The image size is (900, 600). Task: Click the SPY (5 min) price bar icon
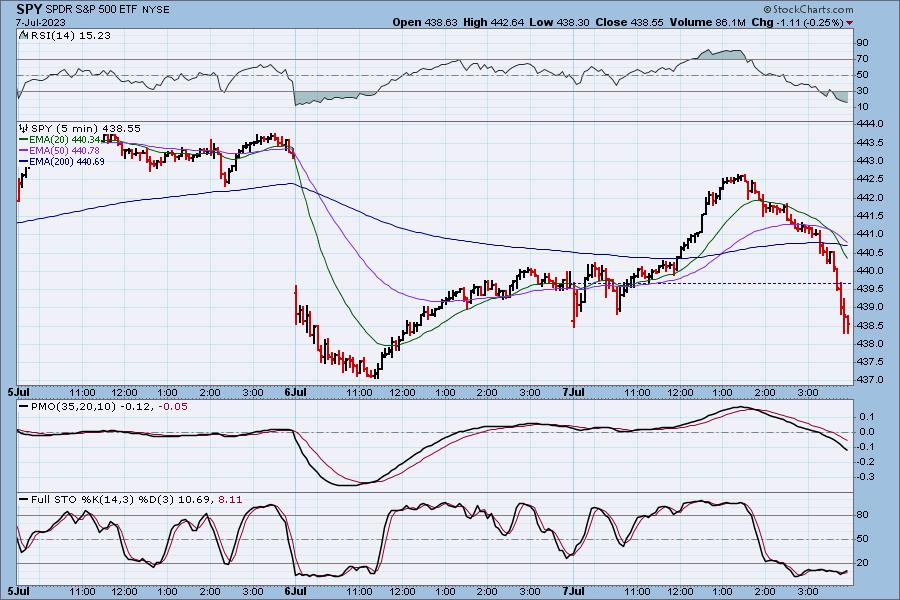[x=24, y=129]
